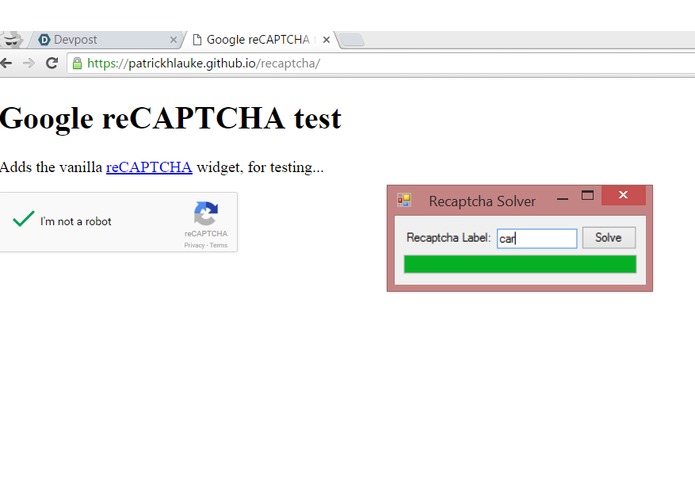Click the Devpost tab favicon
Image resolution: width=695 pixels, height=494 pixels.
coord(44,40)
